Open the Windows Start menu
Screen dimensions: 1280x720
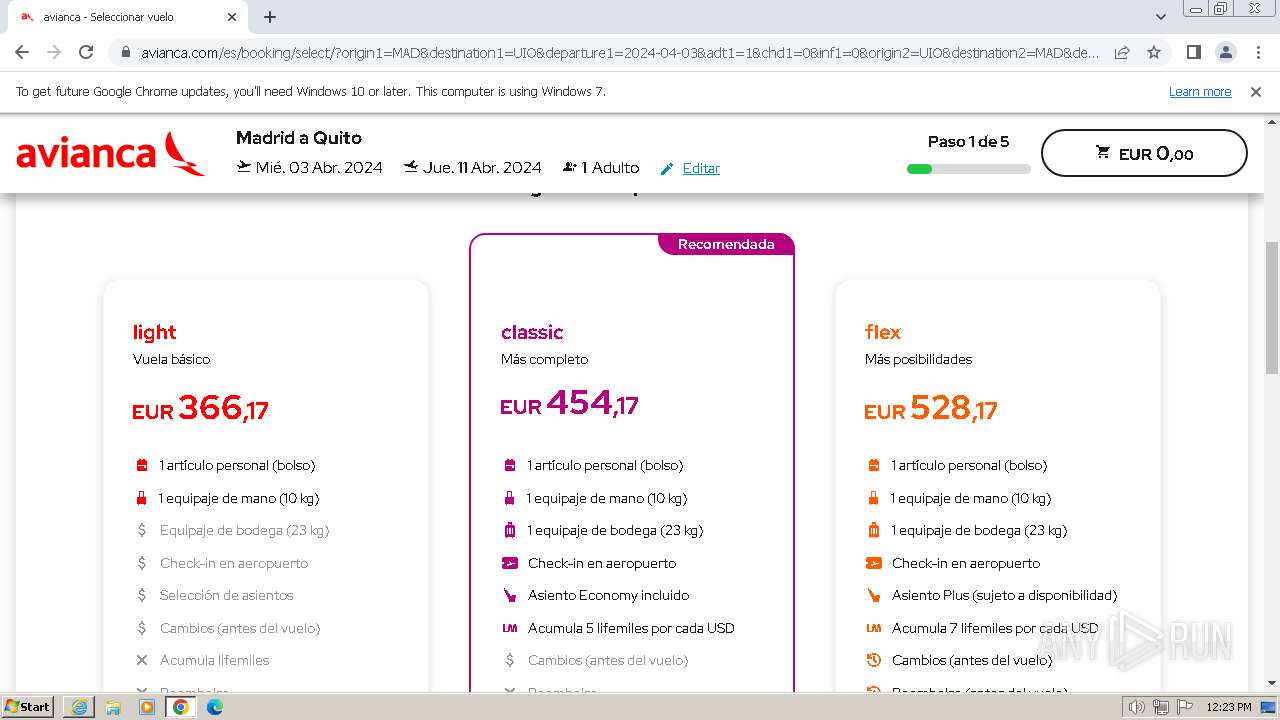coord(28,707)
